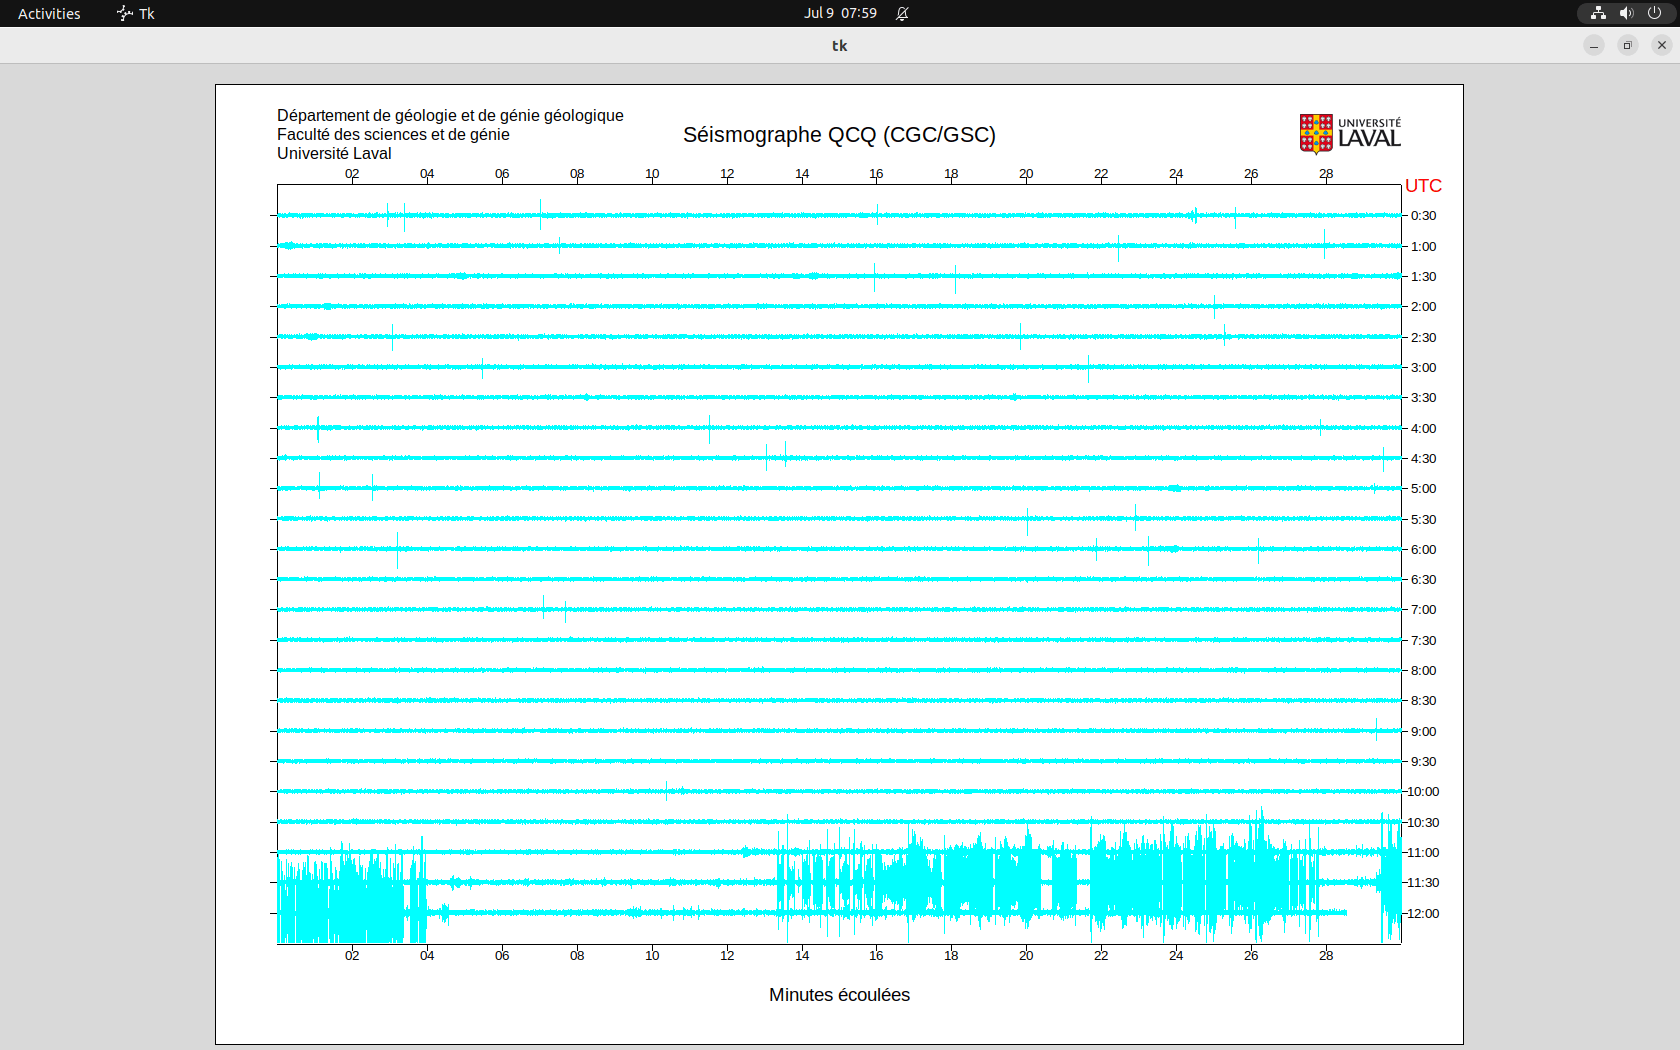1680x1050 pixels.
Task: Click the red UTC label
Action: pyautogui.click(x=1423, y=186)
